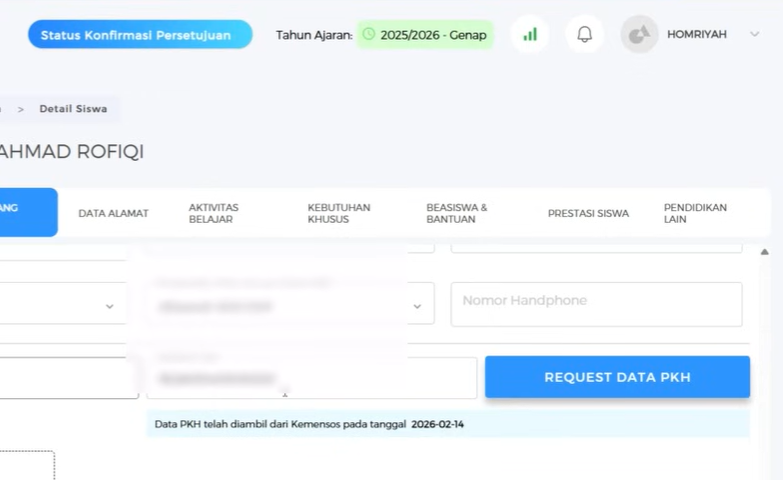783x480 pixels.
Task: Click the Status Konfirmasi Persetujuan button
Action: click(140, 34)
